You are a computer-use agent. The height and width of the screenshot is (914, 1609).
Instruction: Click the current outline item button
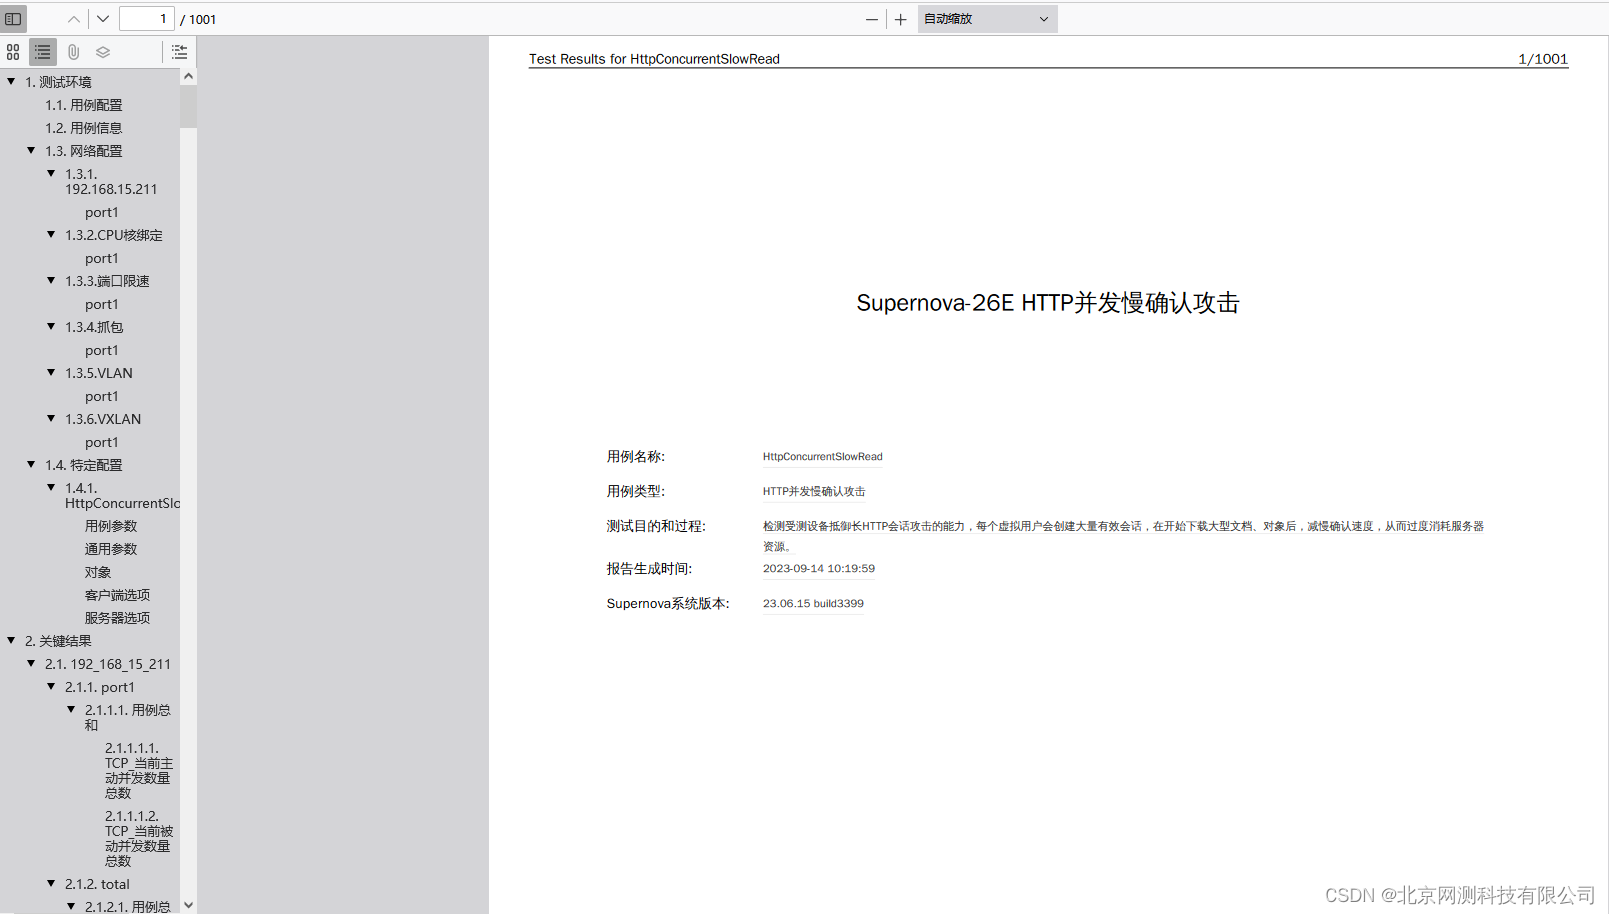[x=179, y=52]
